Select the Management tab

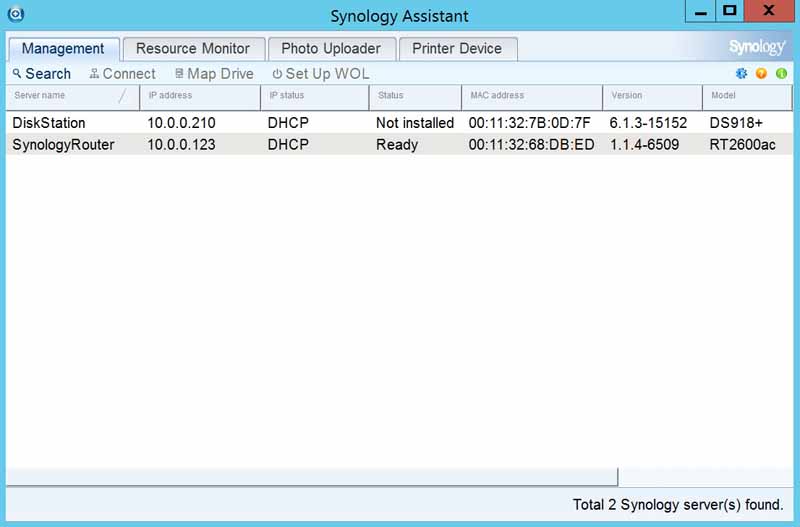(x=63, y=48)
